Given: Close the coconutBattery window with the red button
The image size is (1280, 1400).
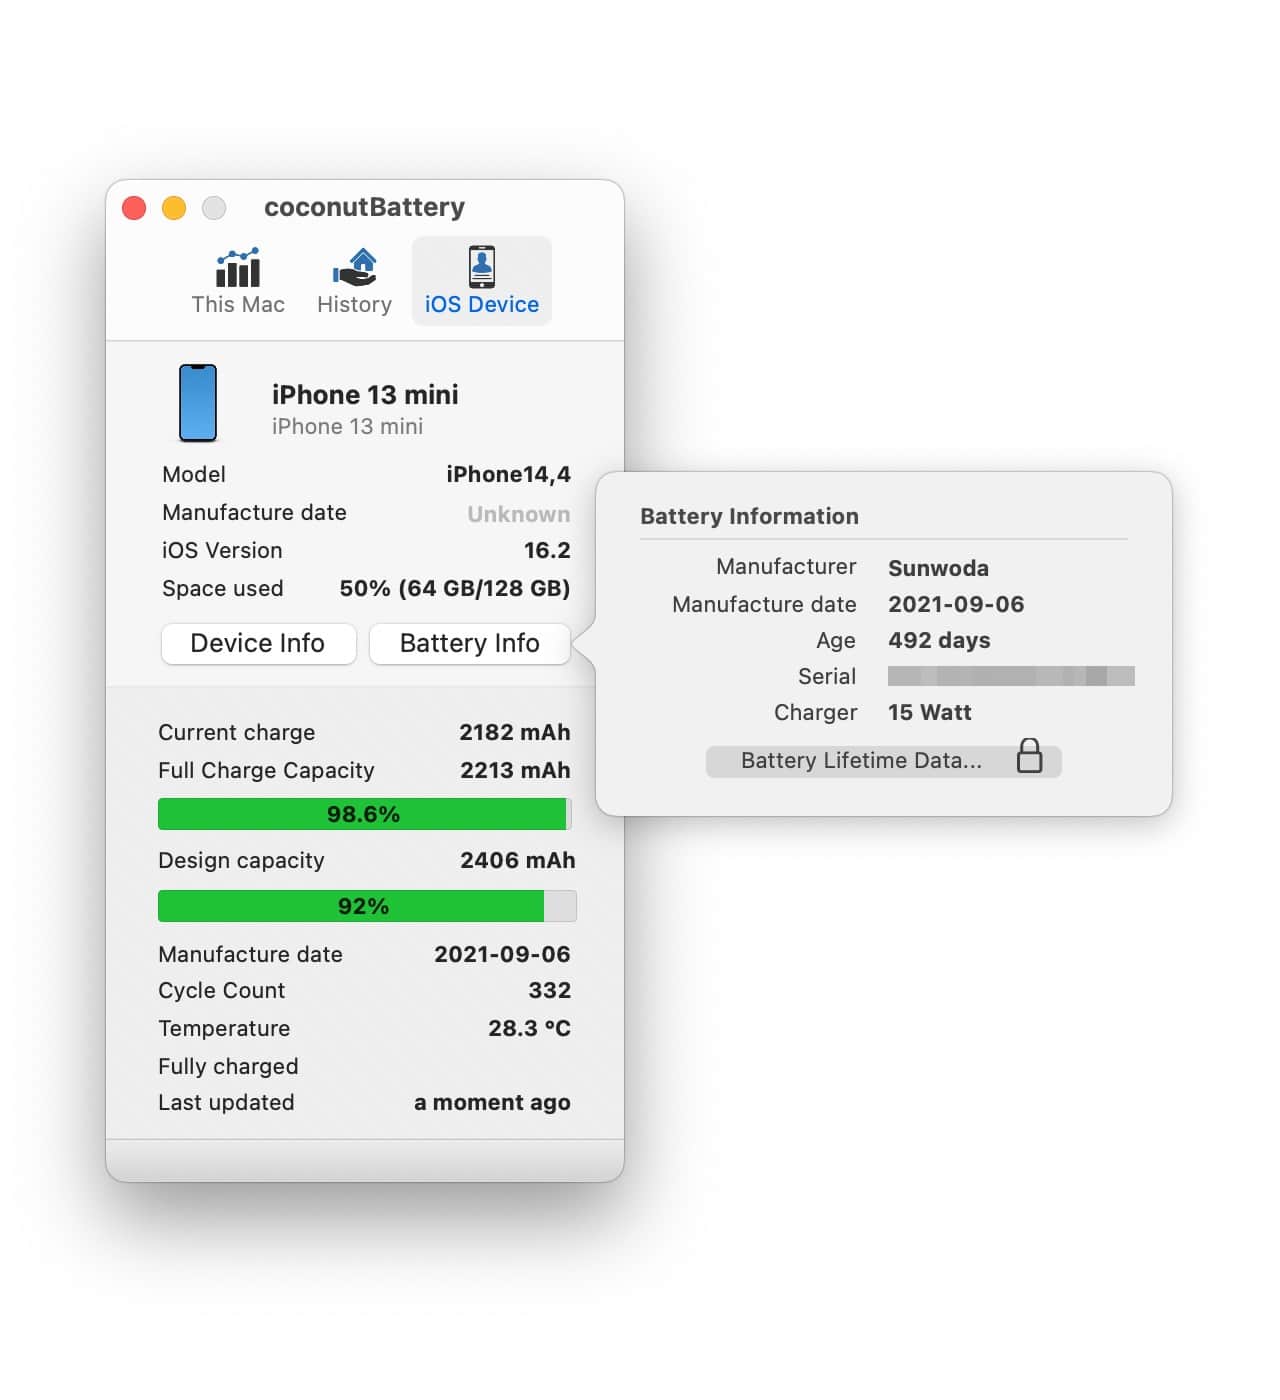Looking at the screenshot, I should (134, 208).
